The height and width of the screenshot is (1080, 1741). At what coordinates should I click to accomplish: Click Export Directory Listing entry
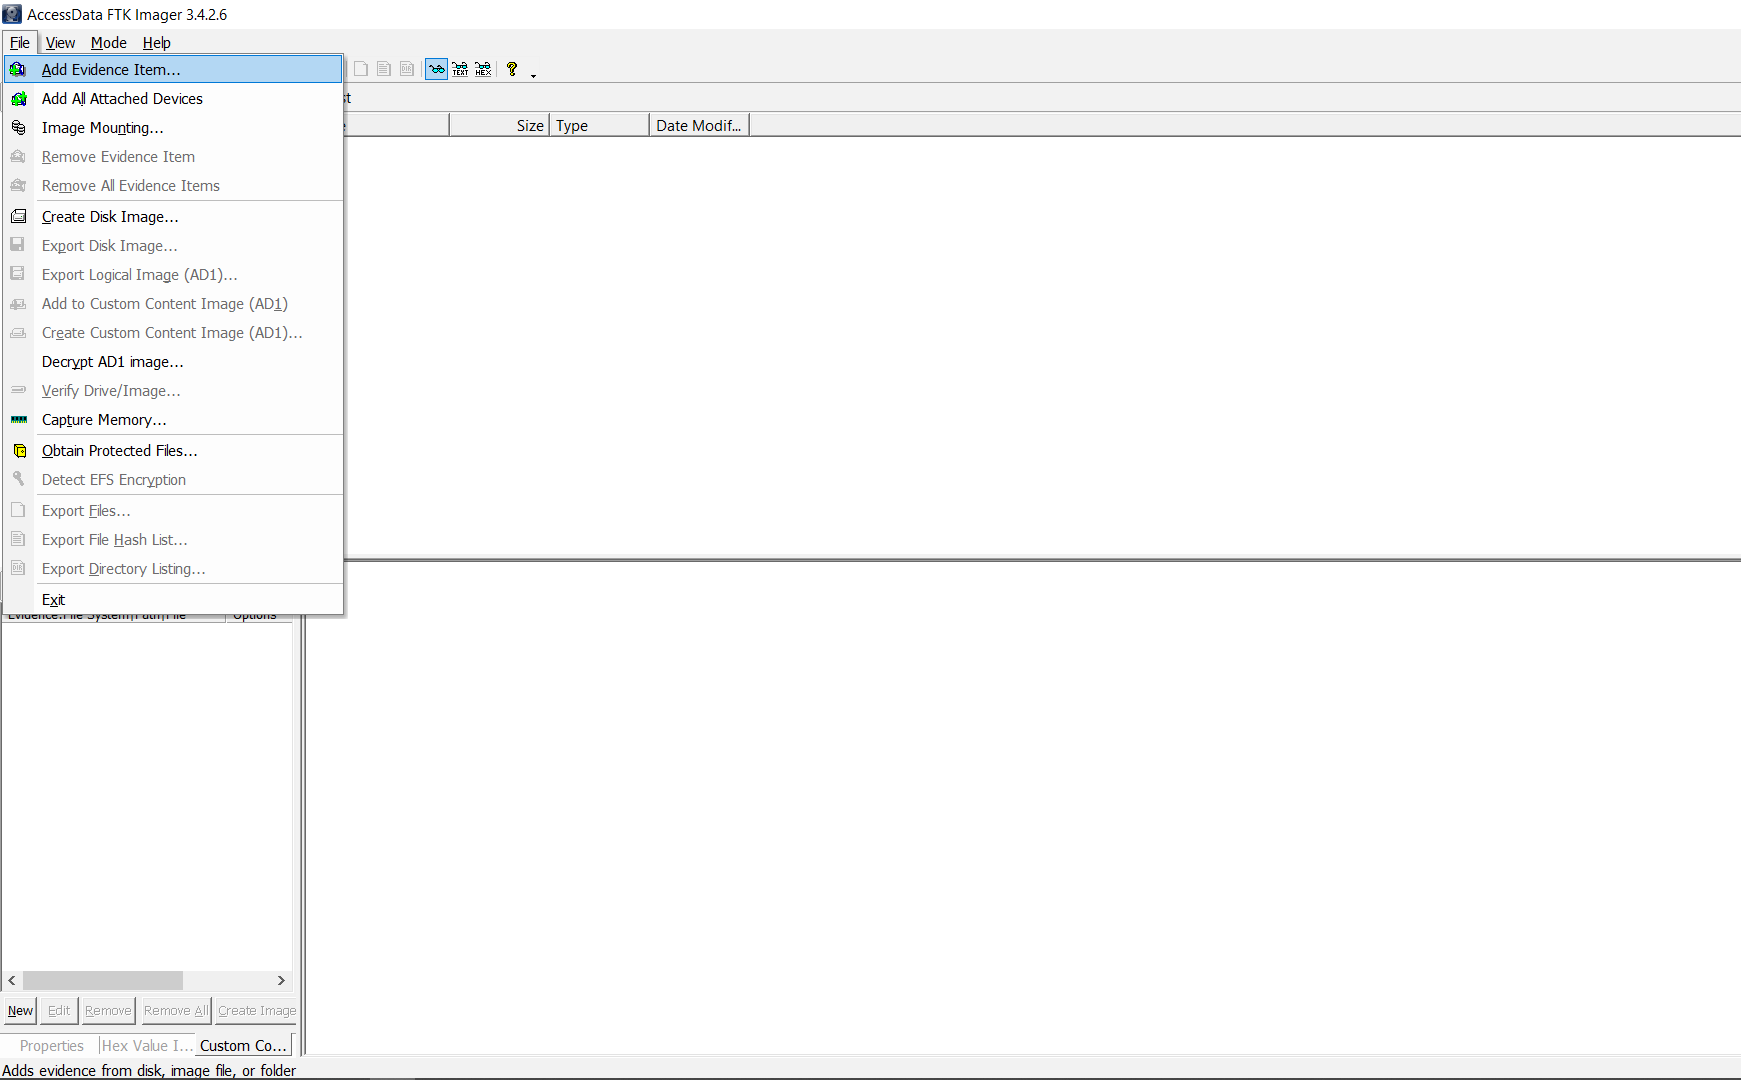[x=173, y=568]
